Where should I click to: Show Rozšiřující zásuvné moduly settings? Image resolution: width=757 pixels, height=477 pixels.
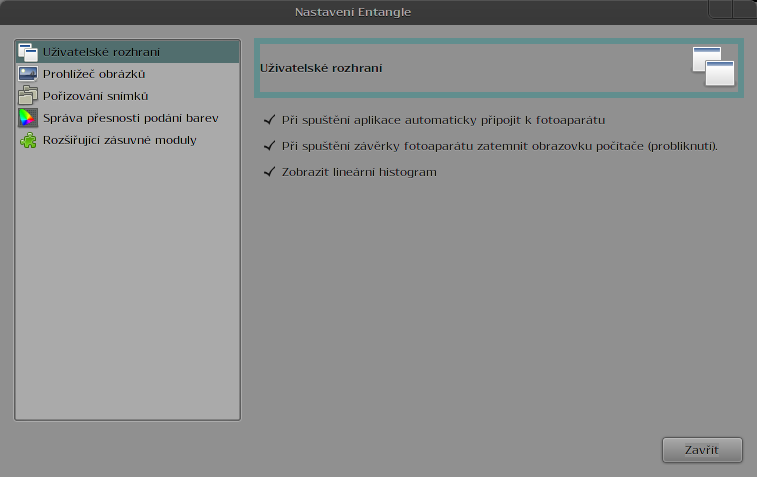coord(127,140)
